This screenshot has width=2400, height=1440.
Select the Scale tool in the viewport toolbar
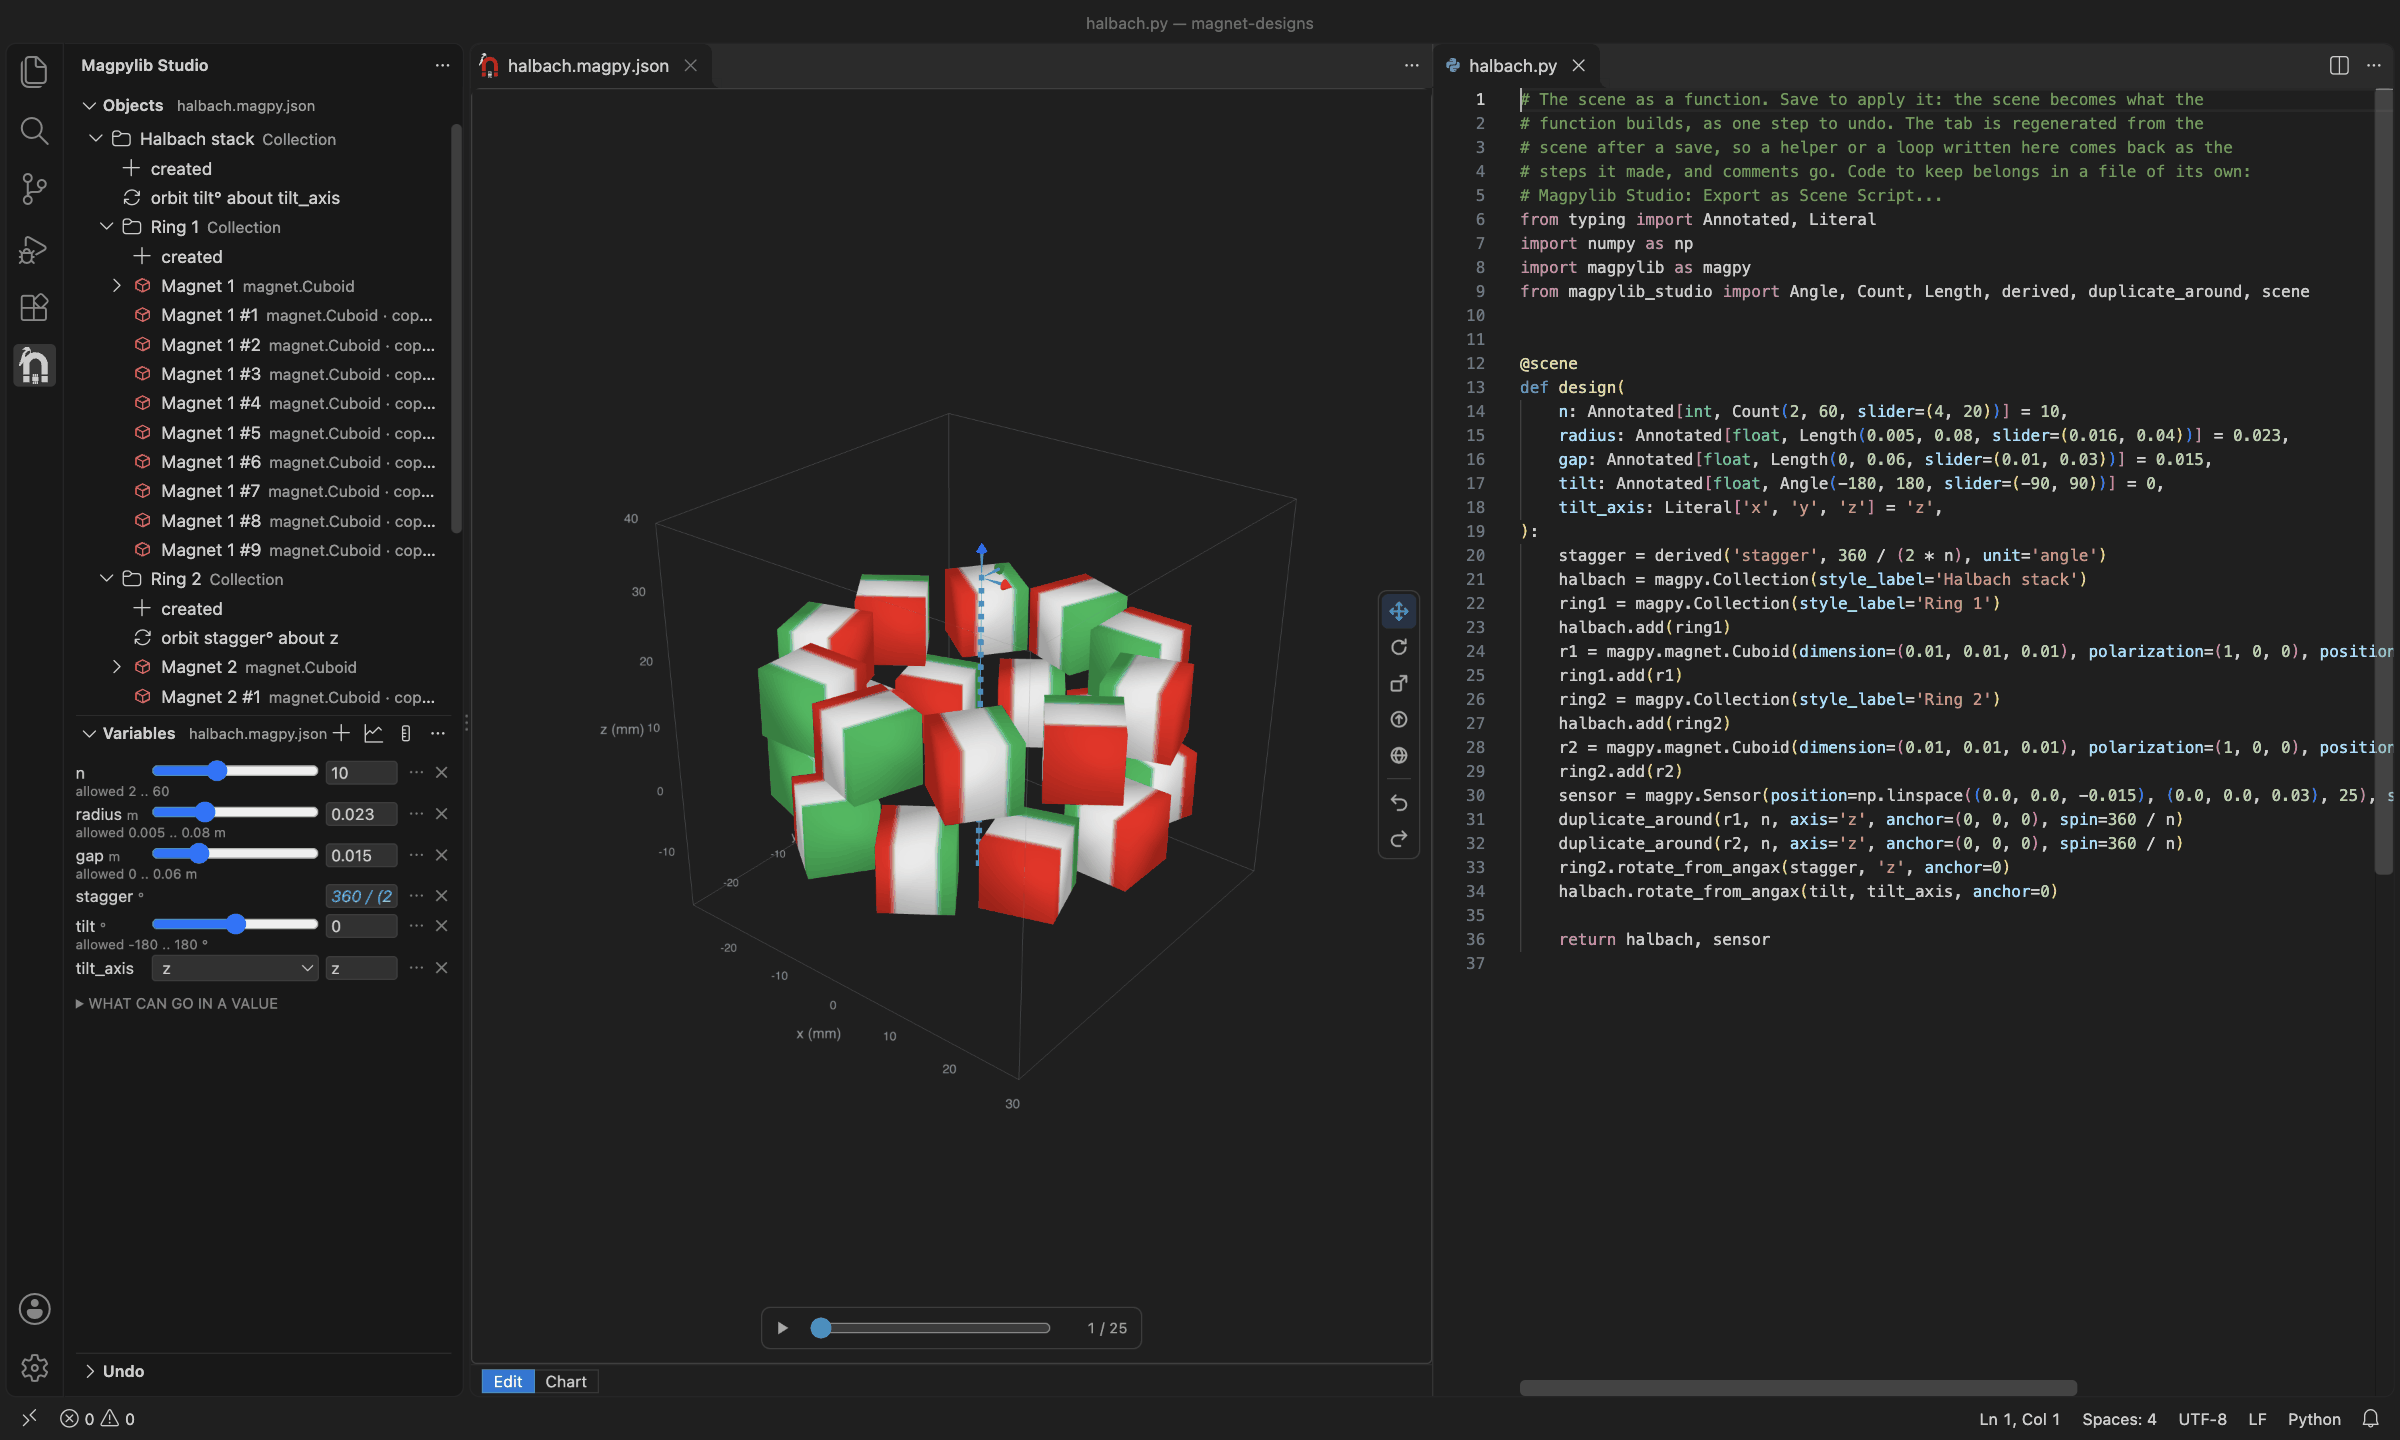(1398, 683)
